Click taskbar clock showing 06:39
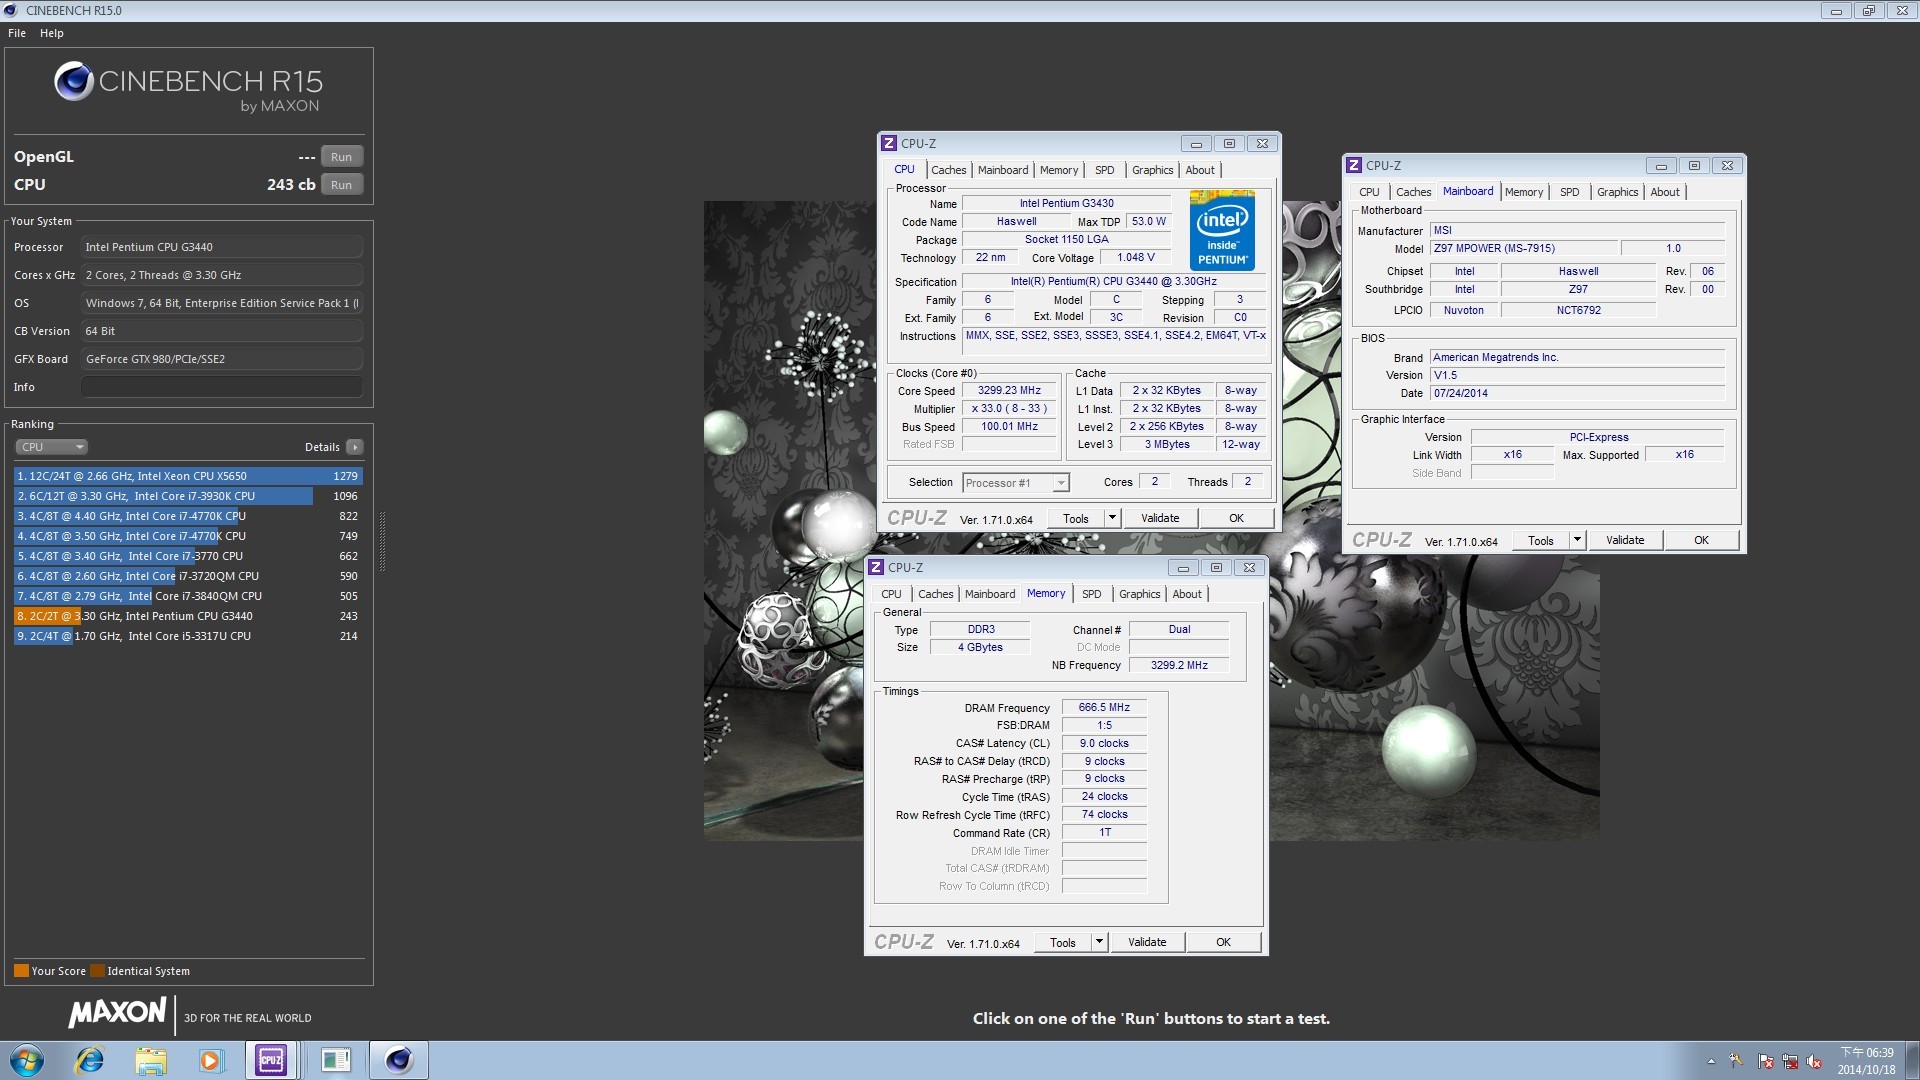Image resolution: width=1920 pixels, height=1080 pixels. (x=1866, y=1061)
